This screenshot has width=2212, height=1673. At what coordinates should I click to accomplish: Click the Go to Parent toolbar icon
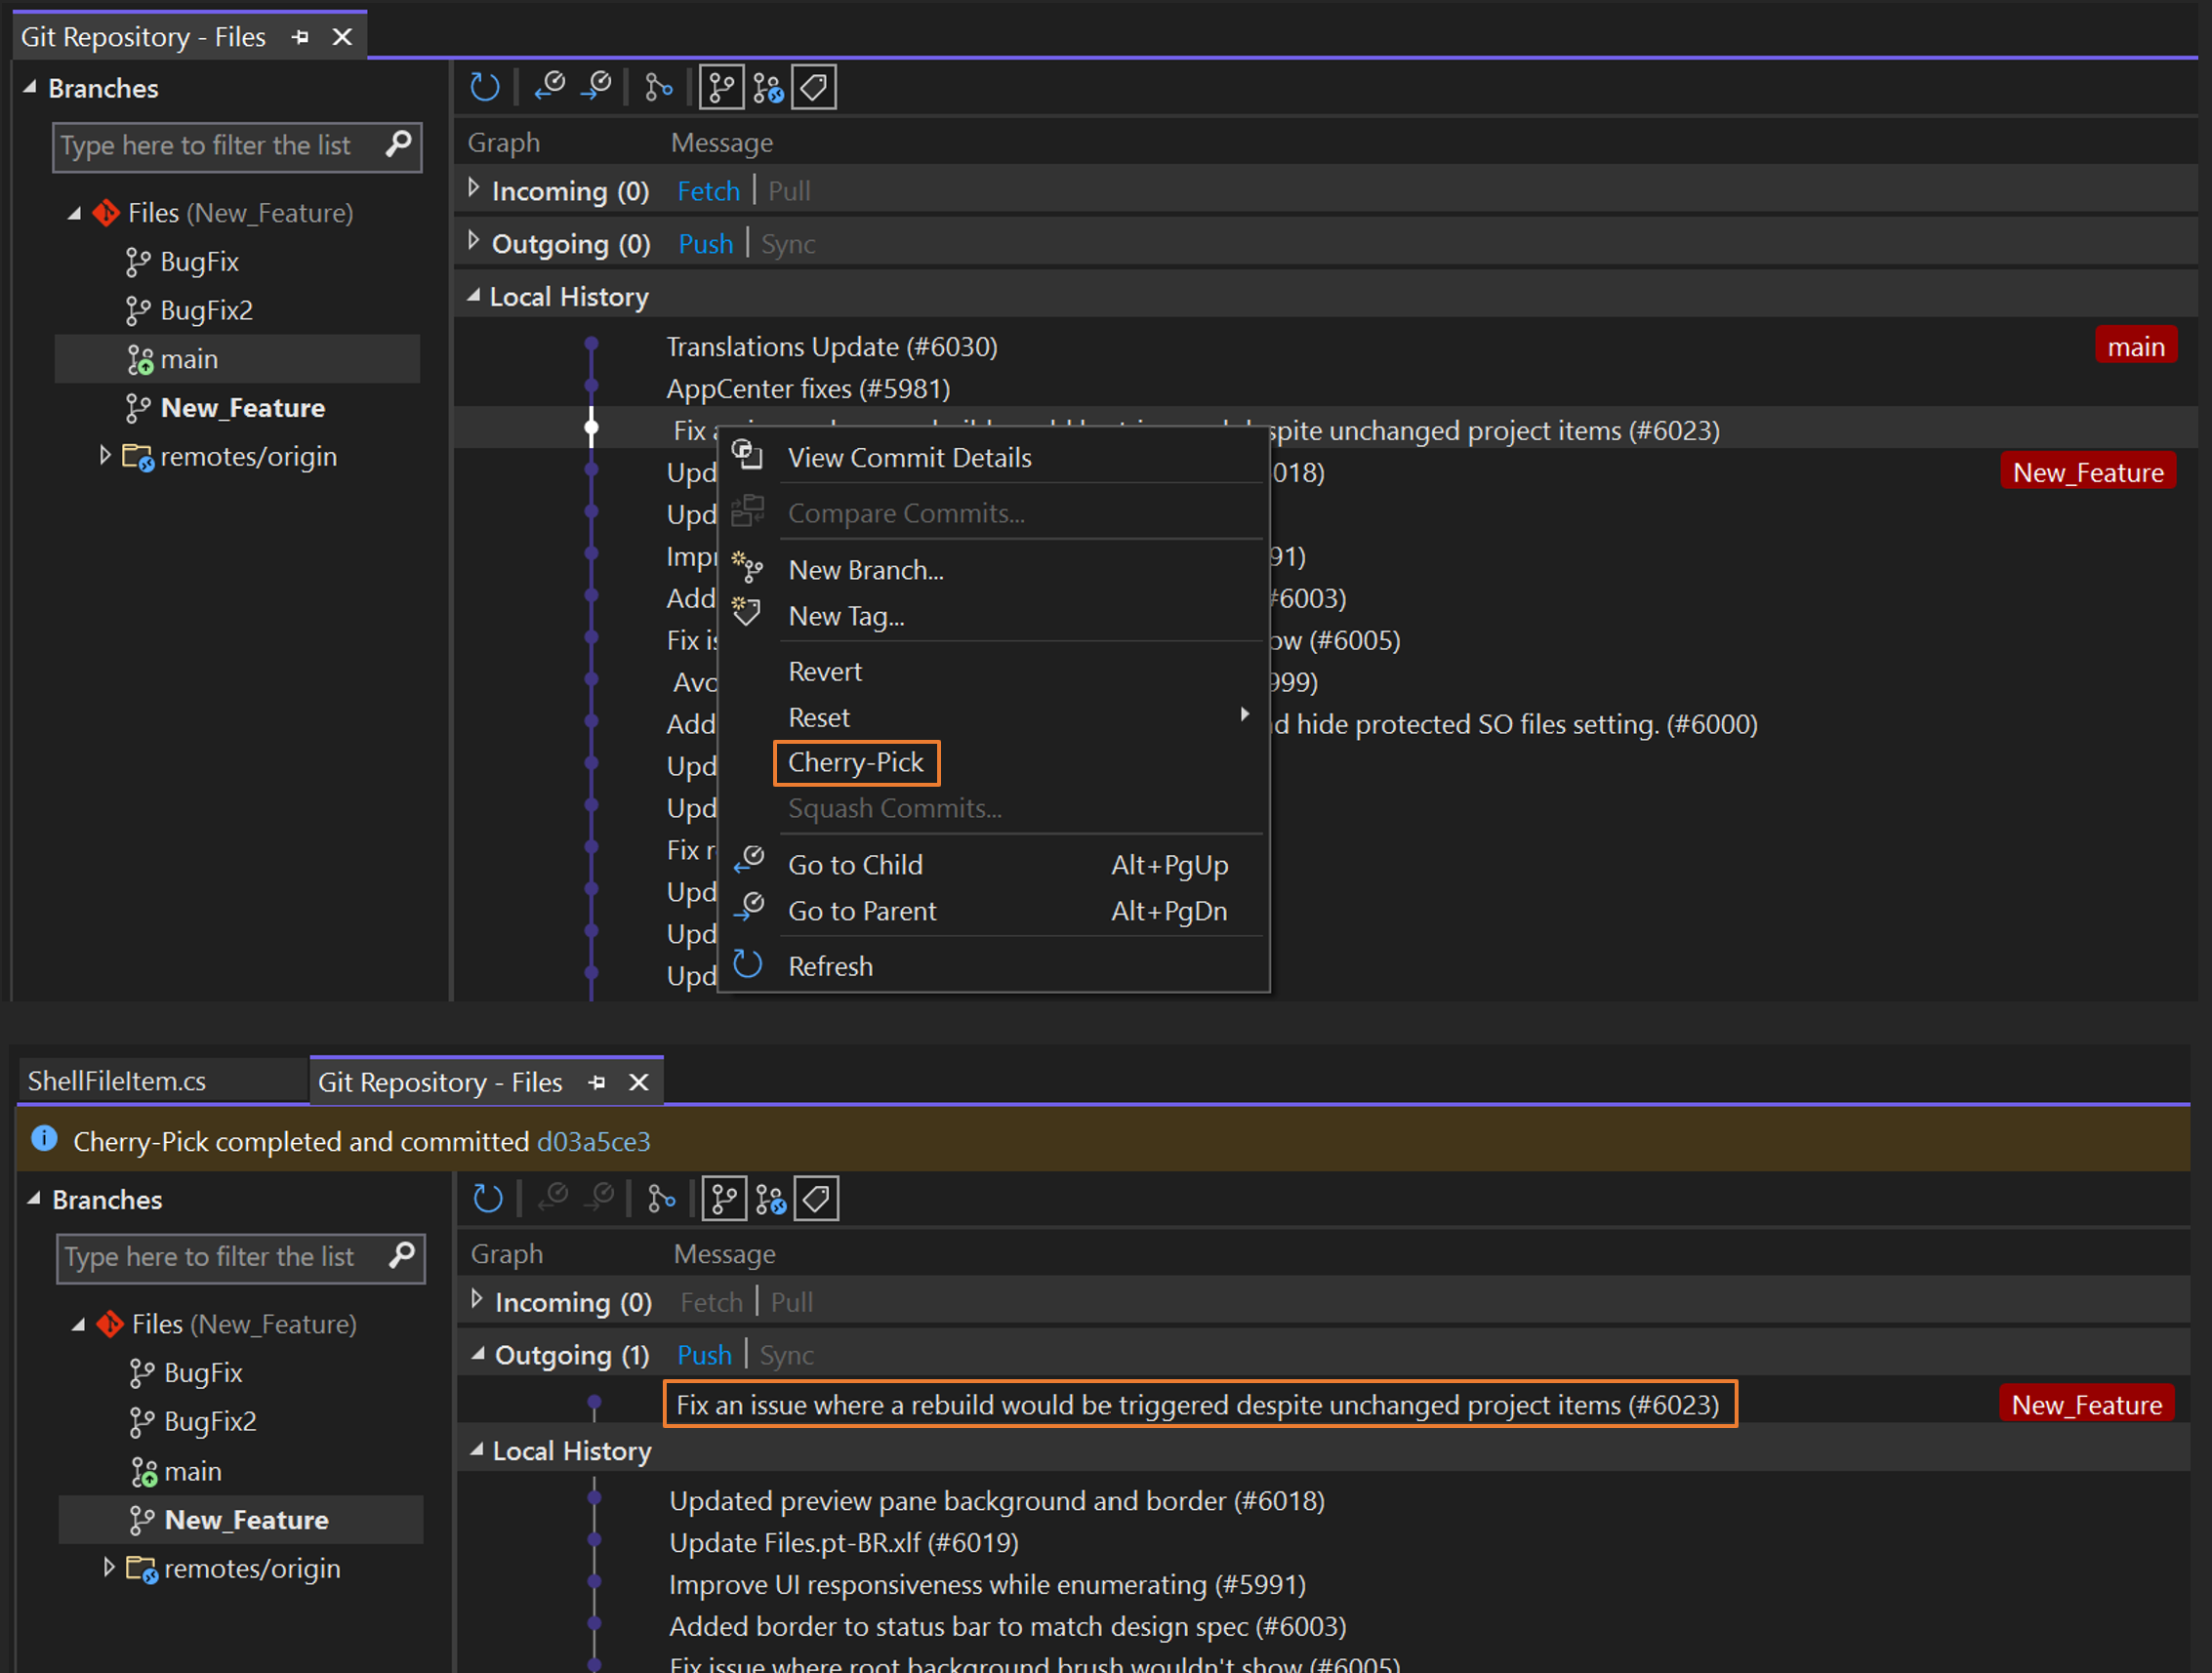pos(597,87)
